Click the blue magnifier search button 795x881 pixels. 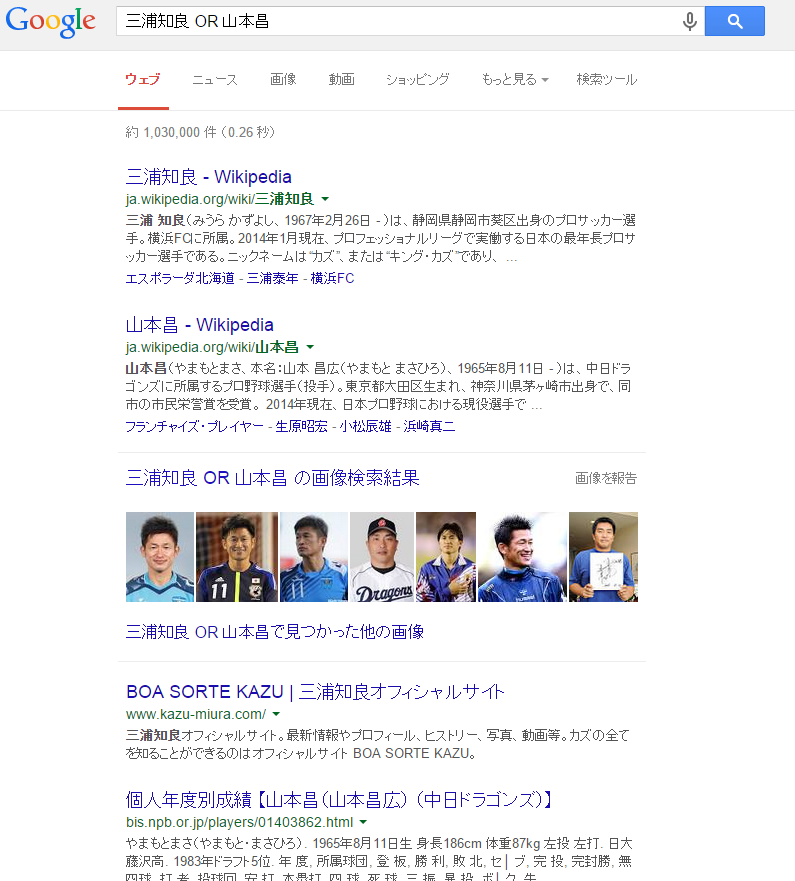pos(734,21)
